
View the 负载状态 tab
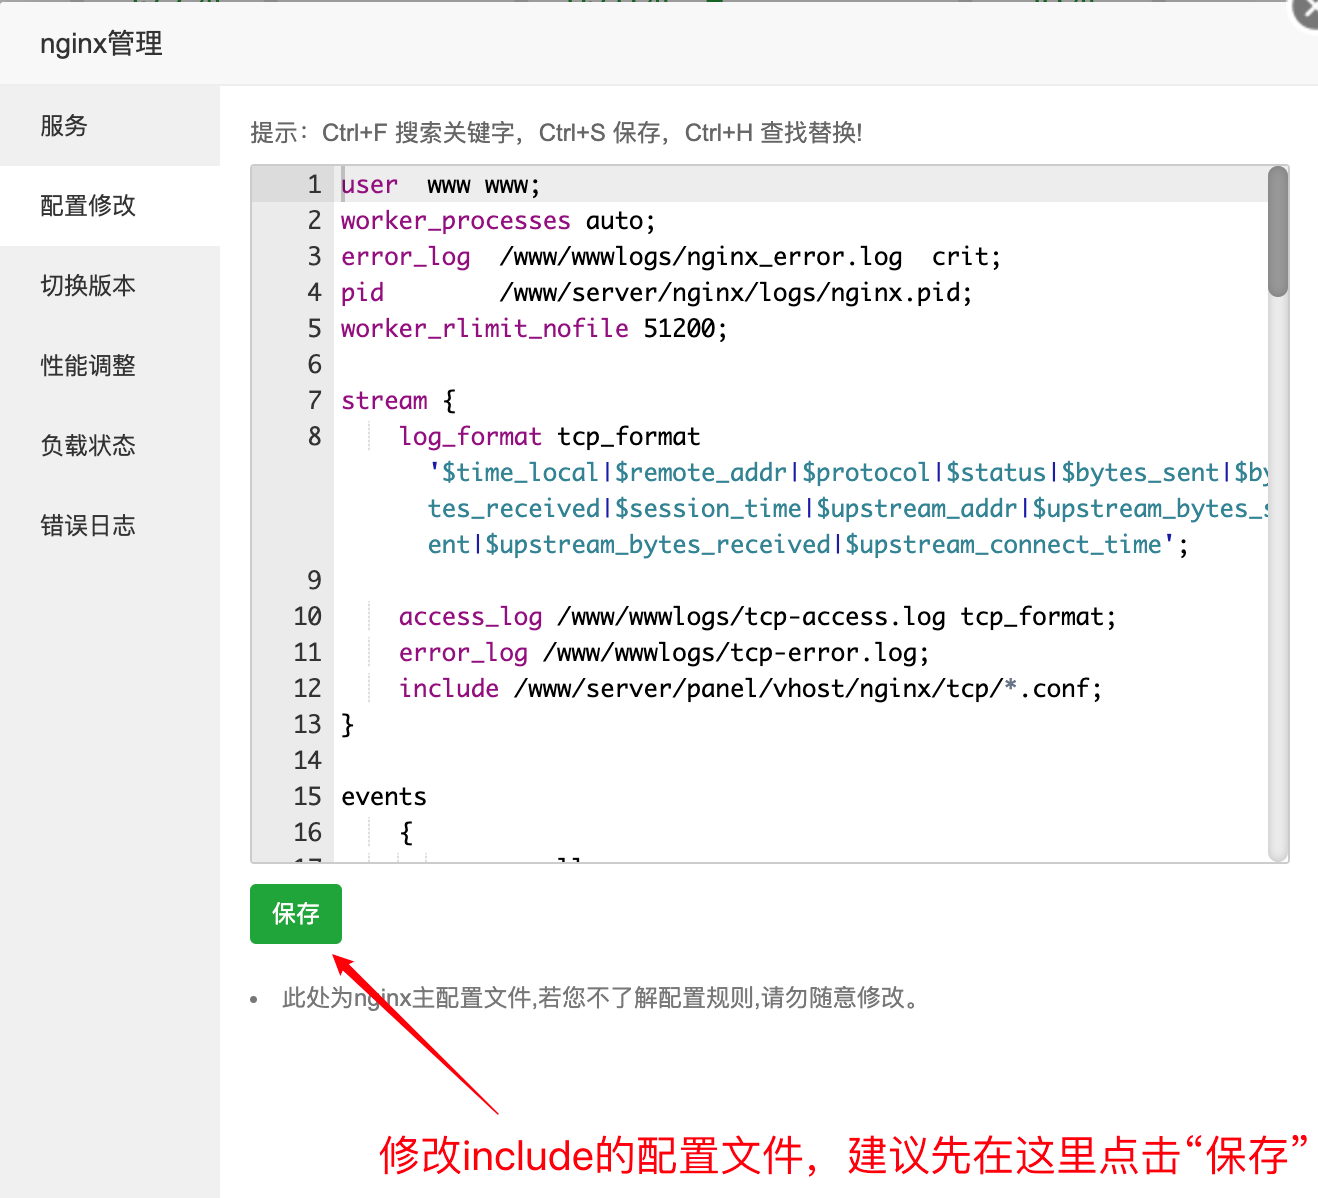(88, 446)
